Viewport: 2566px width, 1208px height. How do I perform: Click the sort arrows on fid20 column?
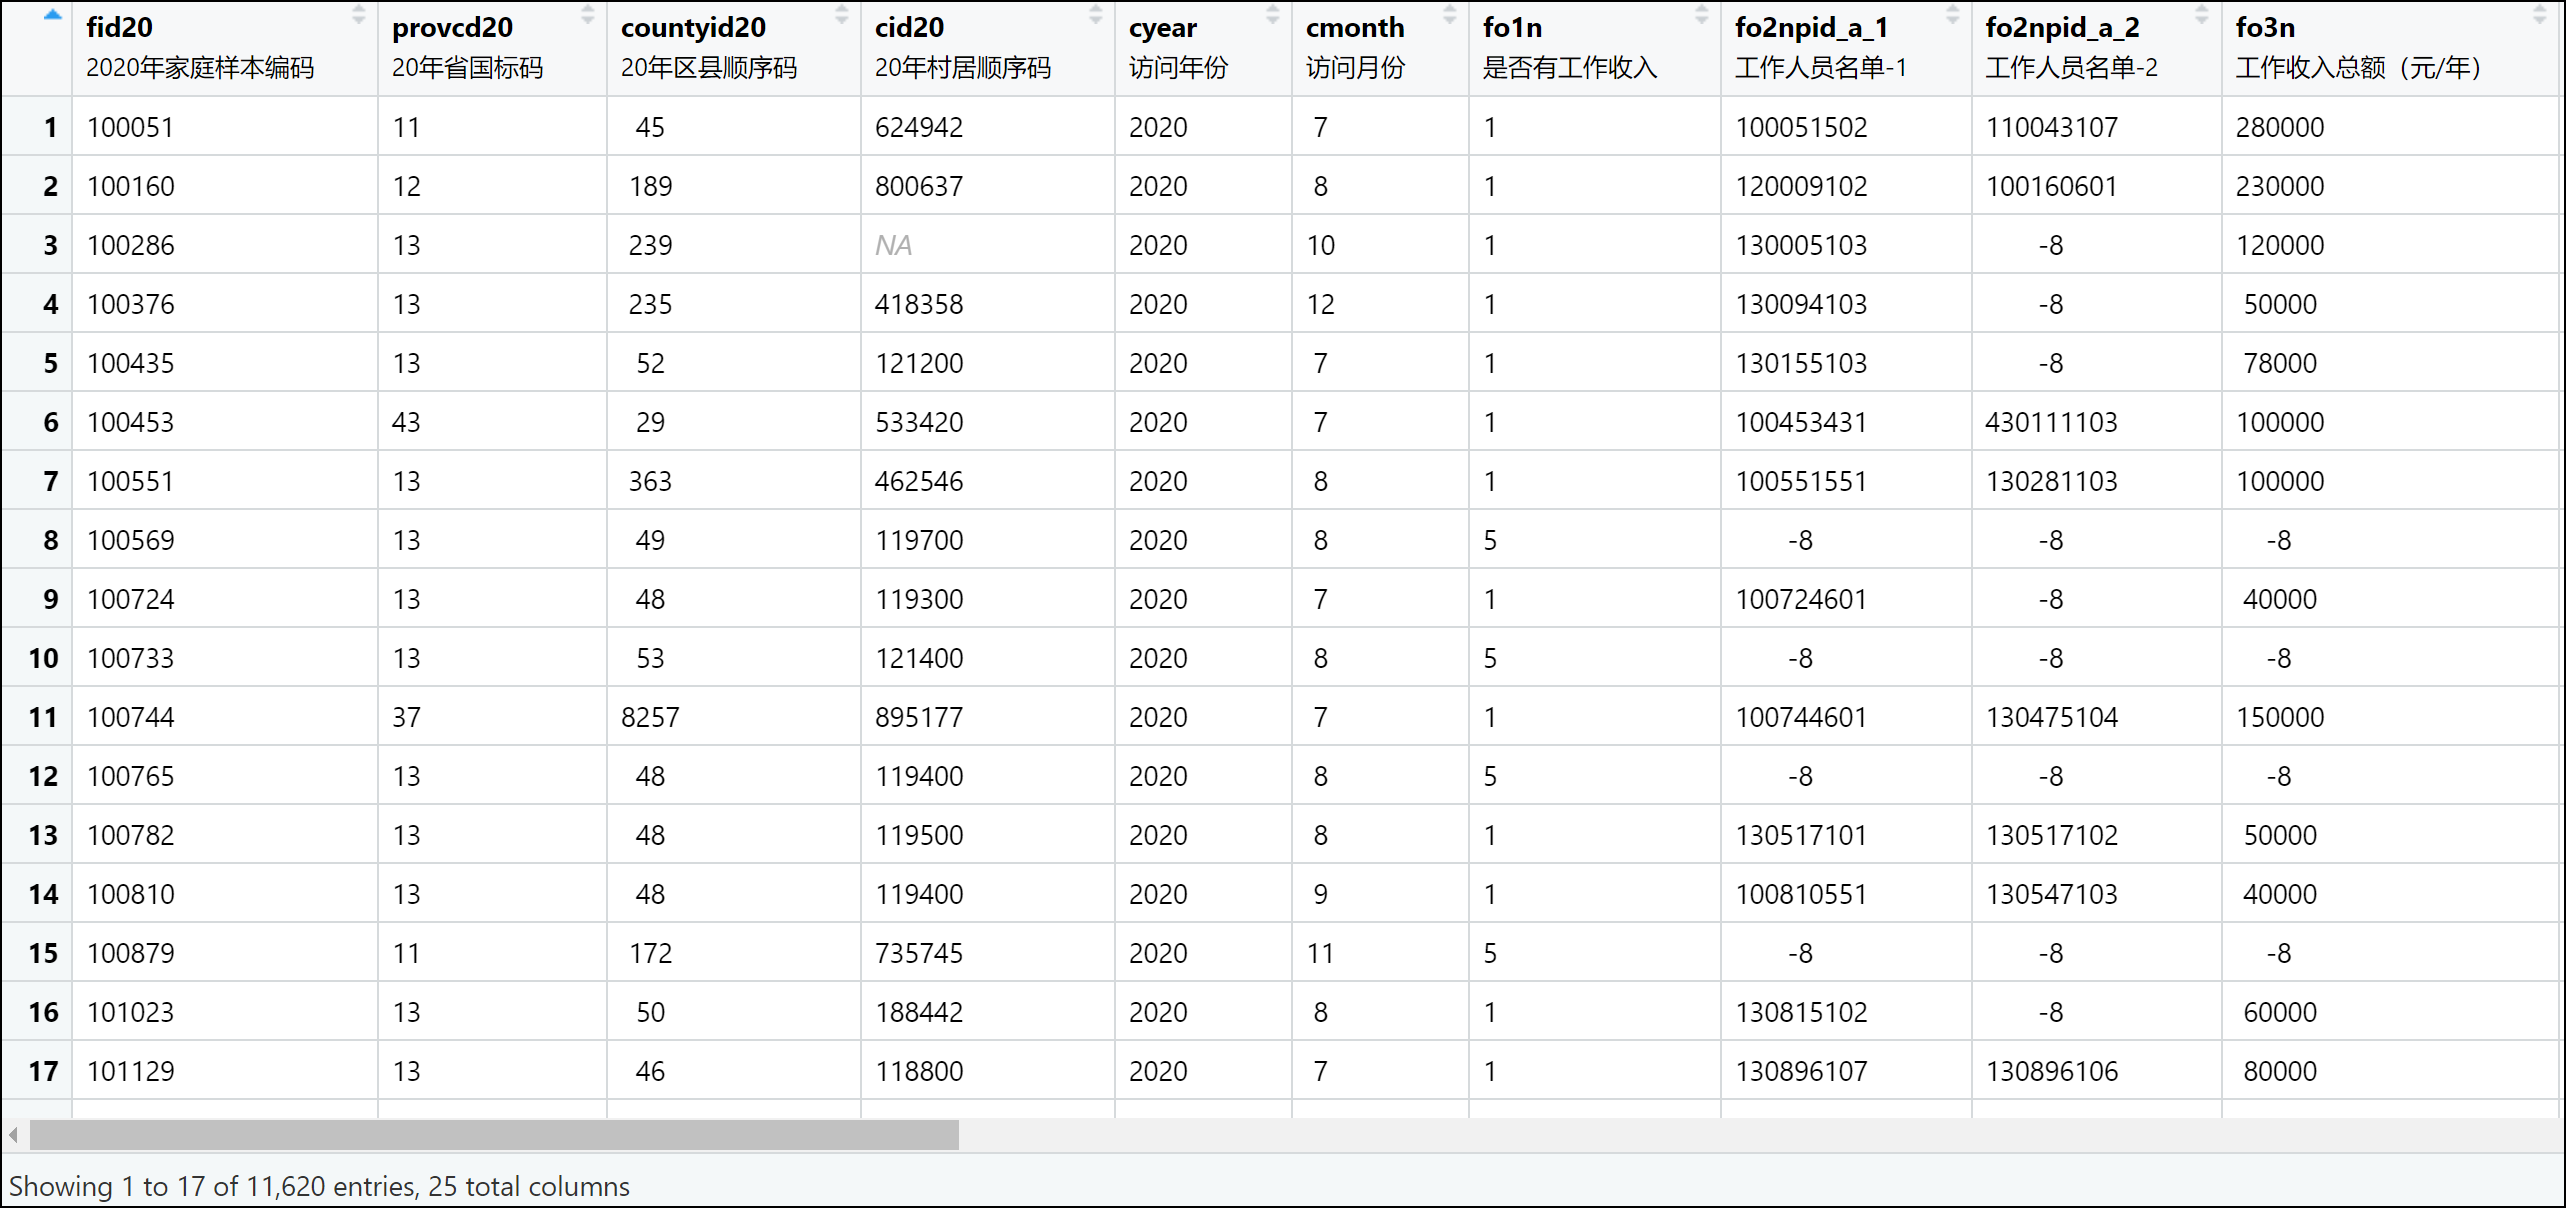tap(358, 15)
